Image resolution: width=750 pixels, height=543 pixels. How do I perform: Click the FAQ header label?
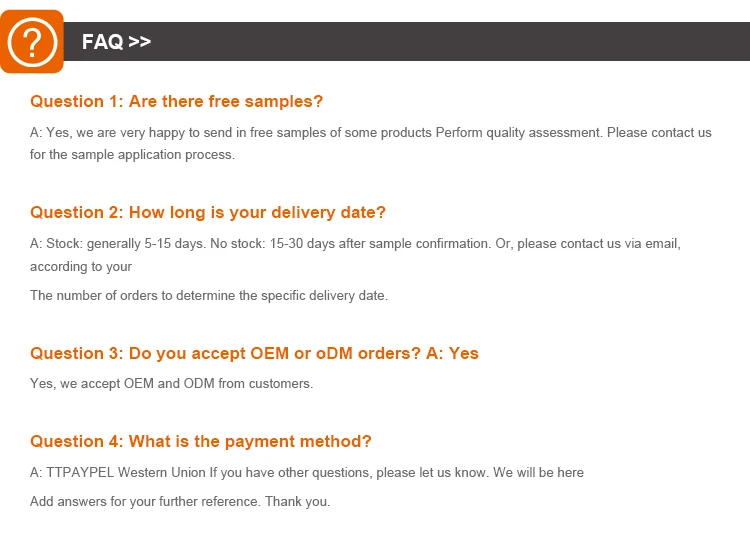click(x=102, y=42)
